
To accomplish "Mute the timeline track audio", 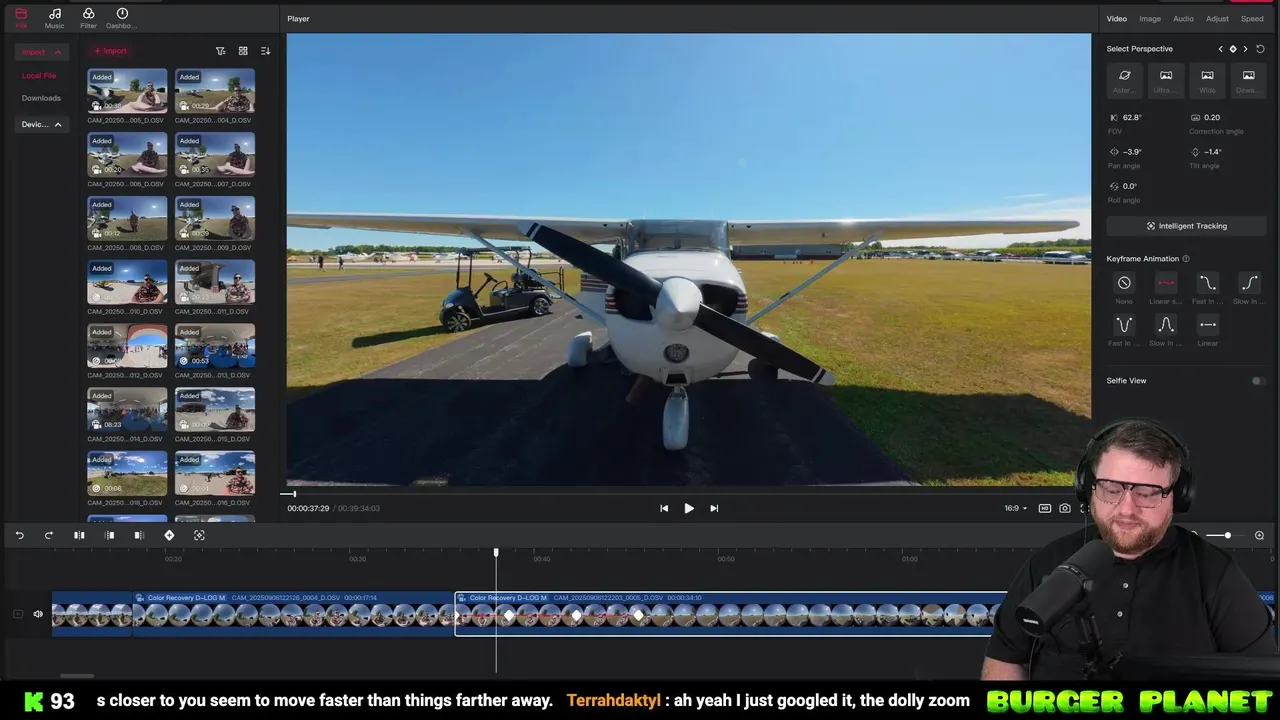I will [x=38, y=614].
